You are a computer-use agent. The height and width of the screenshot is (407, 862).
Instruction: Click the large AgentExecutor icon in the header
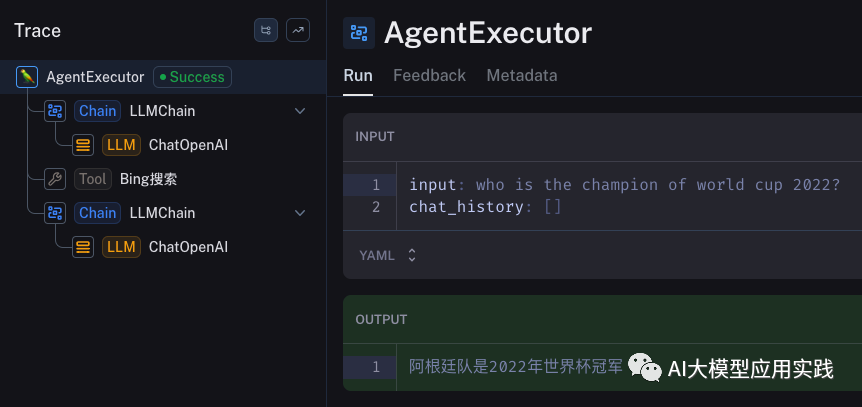(359, 33)
